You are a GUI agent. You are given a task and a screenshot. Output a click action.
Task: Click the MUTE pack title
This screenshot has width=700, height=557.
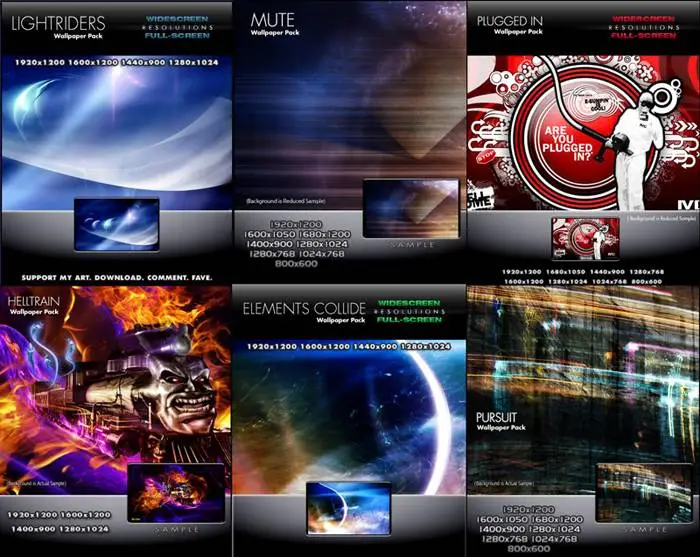tap(272, 20)
